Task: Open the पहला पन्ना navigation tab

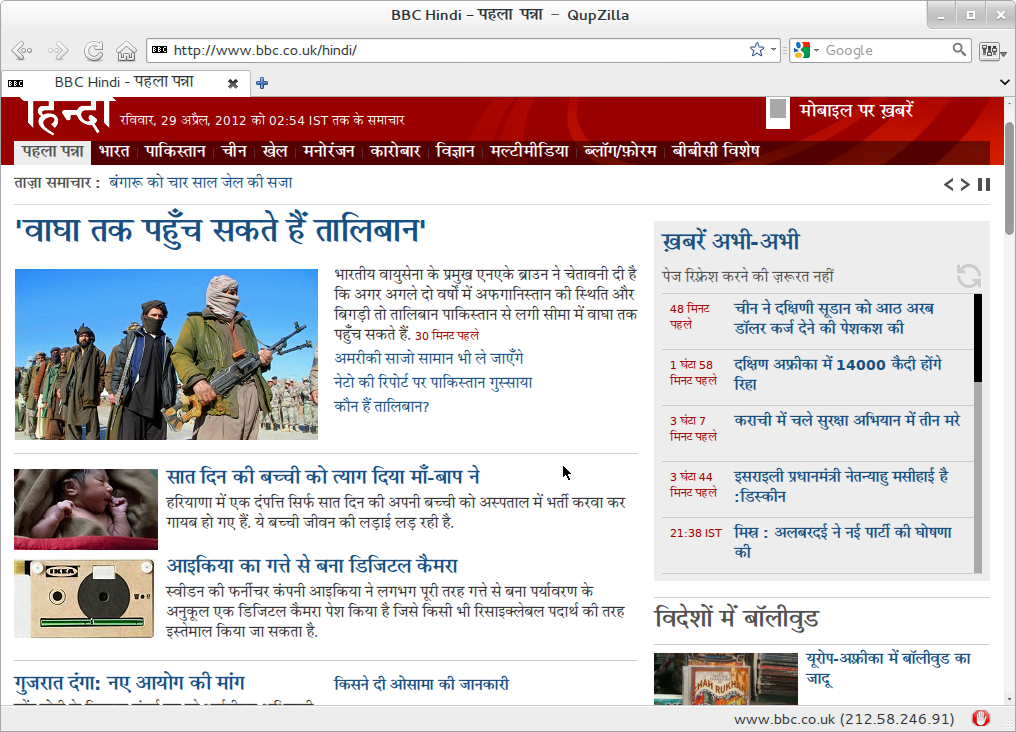Action: coord(52,152)
